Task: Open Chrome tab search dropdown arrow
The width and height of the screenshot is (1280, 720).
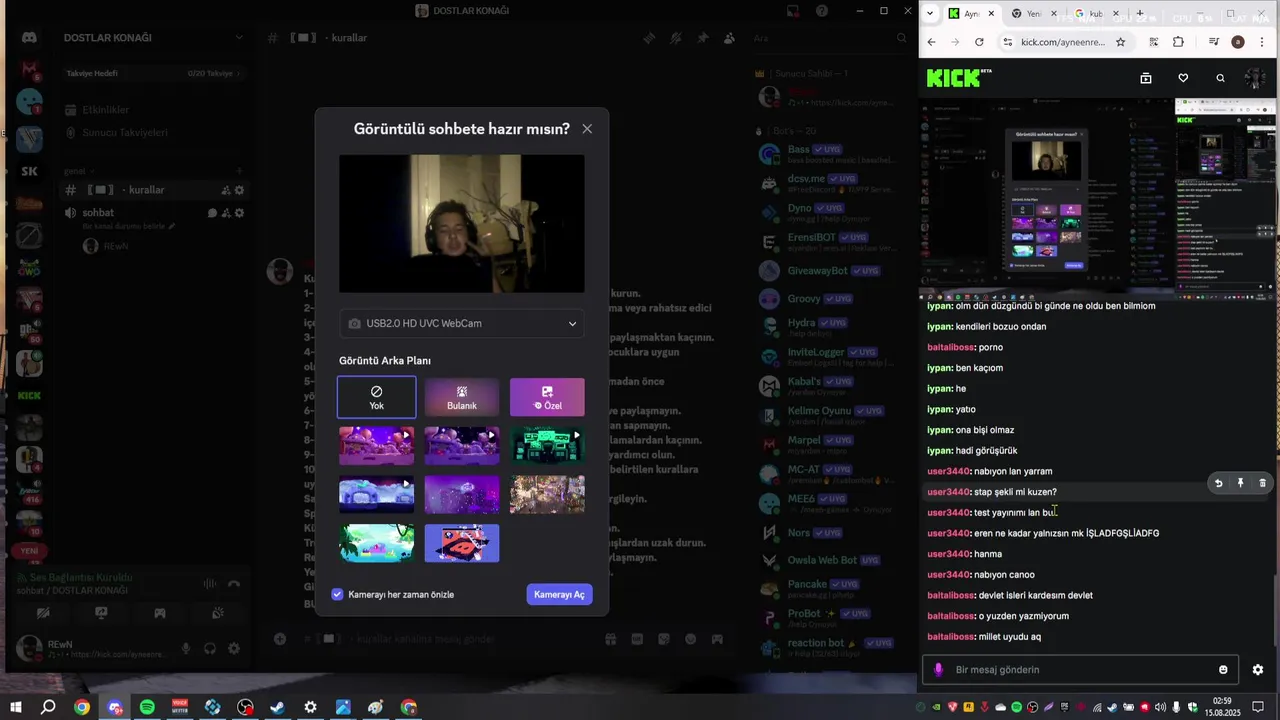Action: [930, 14]
